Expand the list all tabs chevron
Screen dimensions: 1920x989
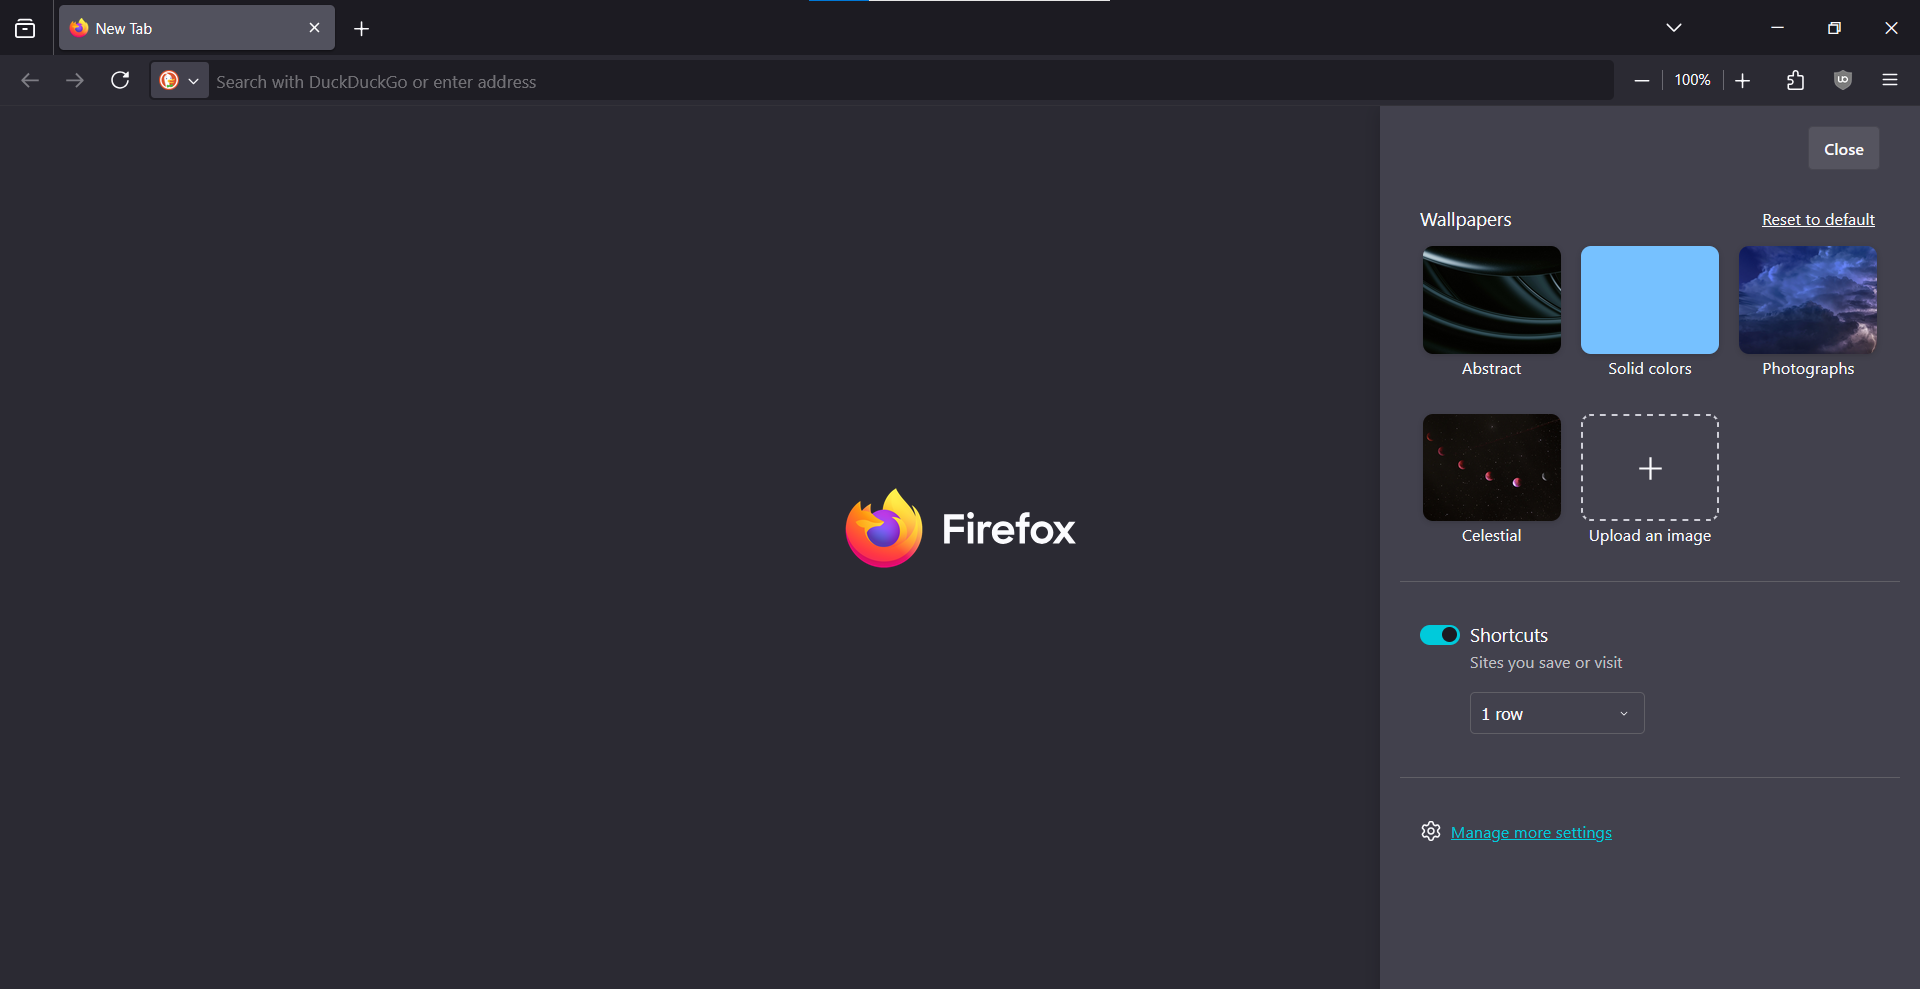(x=1674, y=28)
